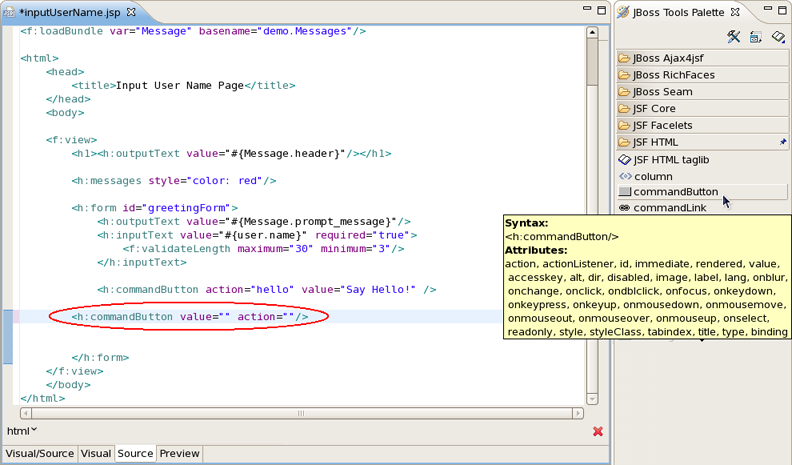Close the inputUserName.jsp editor tab

coord(131,12)
